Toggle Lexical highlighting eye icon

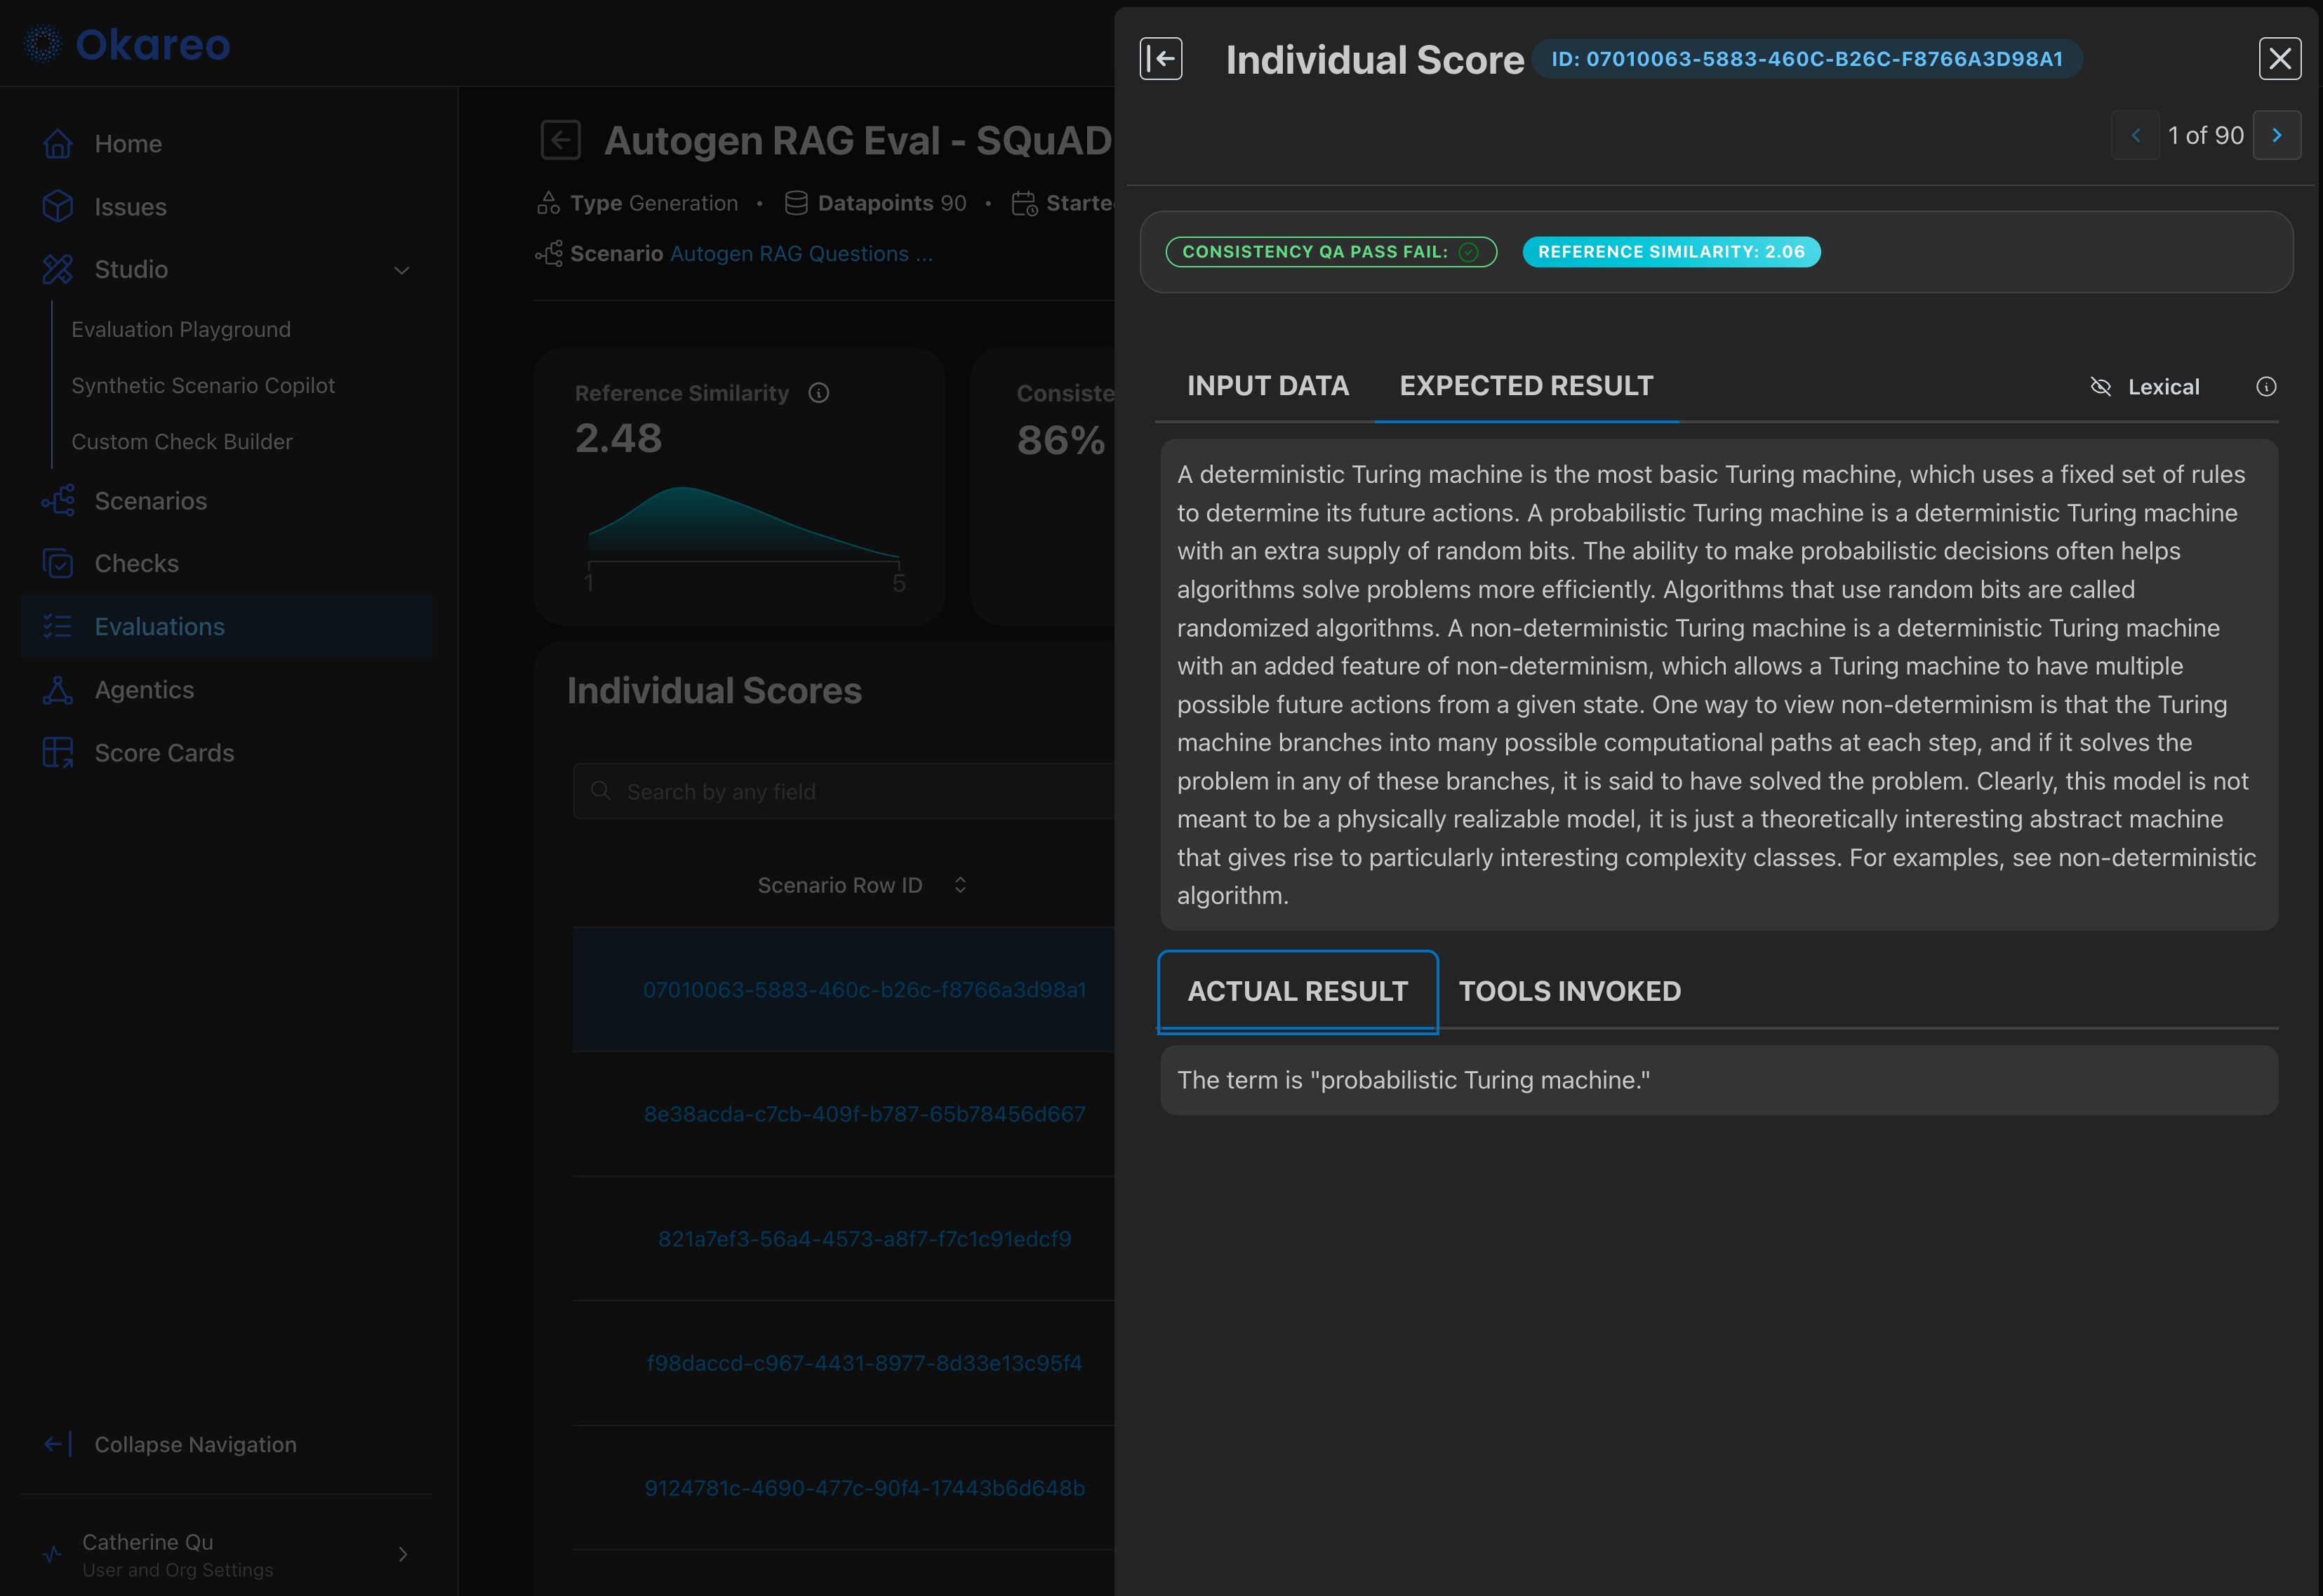(2100, 387)
